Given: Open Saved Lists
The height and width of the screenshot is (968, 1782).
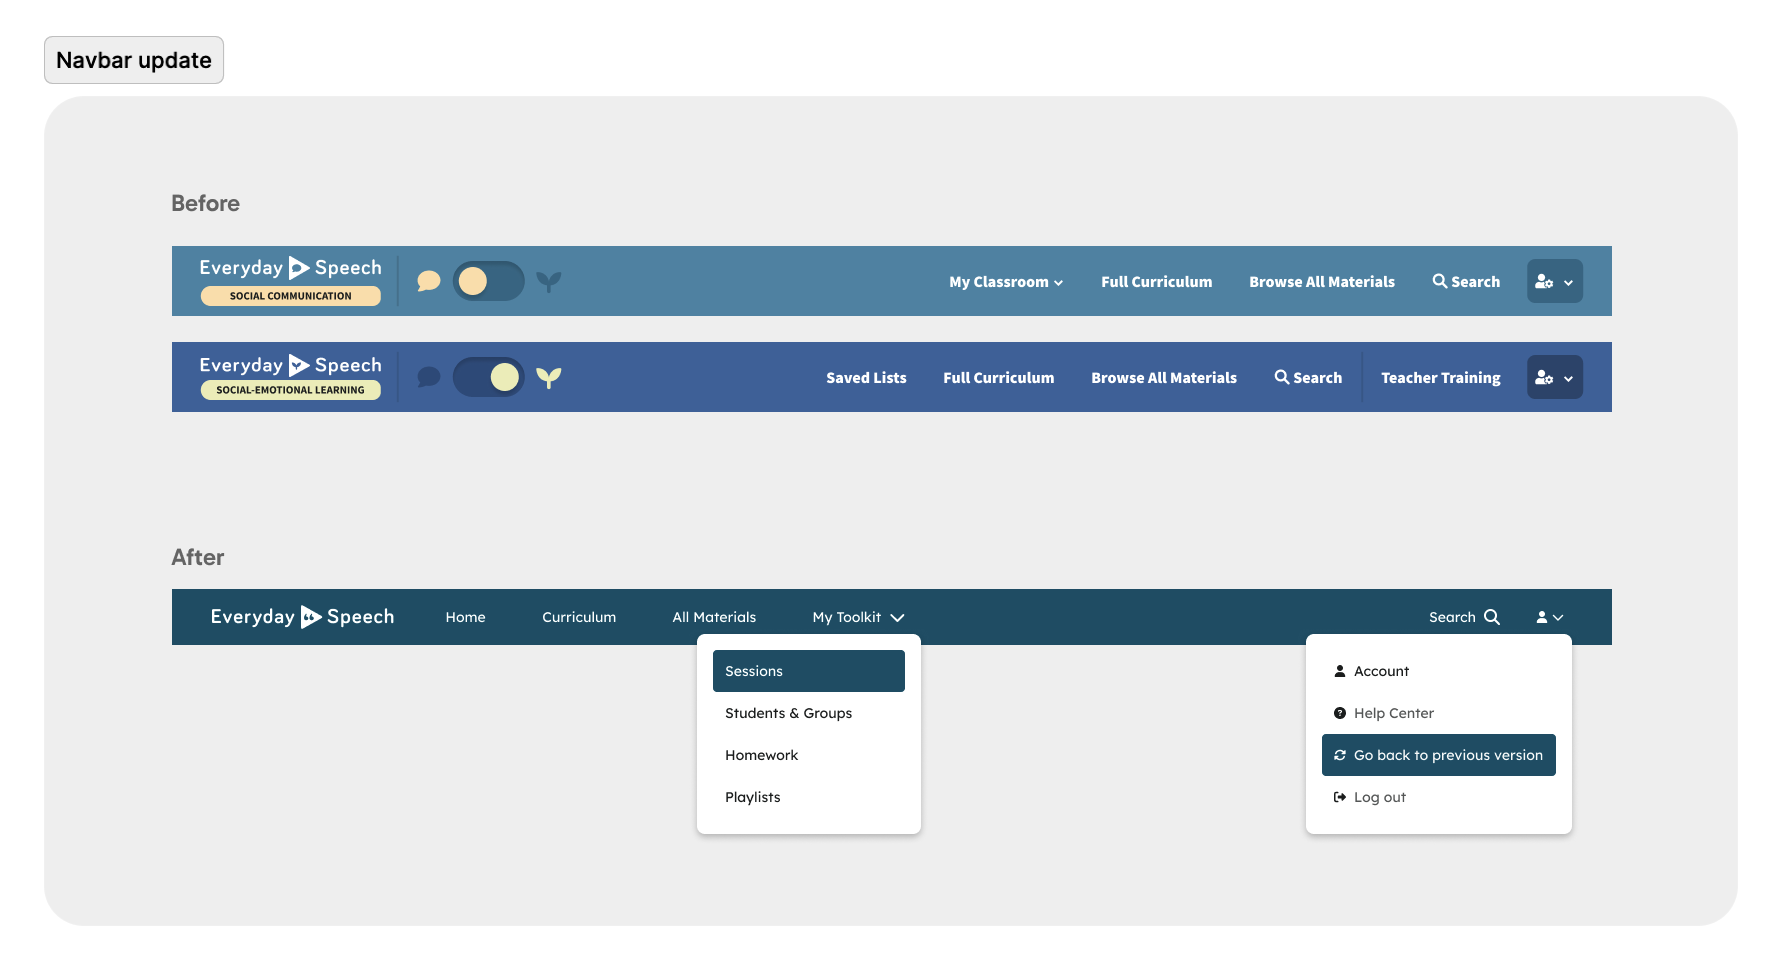Looking at the screenshot, I should [866, 378].
